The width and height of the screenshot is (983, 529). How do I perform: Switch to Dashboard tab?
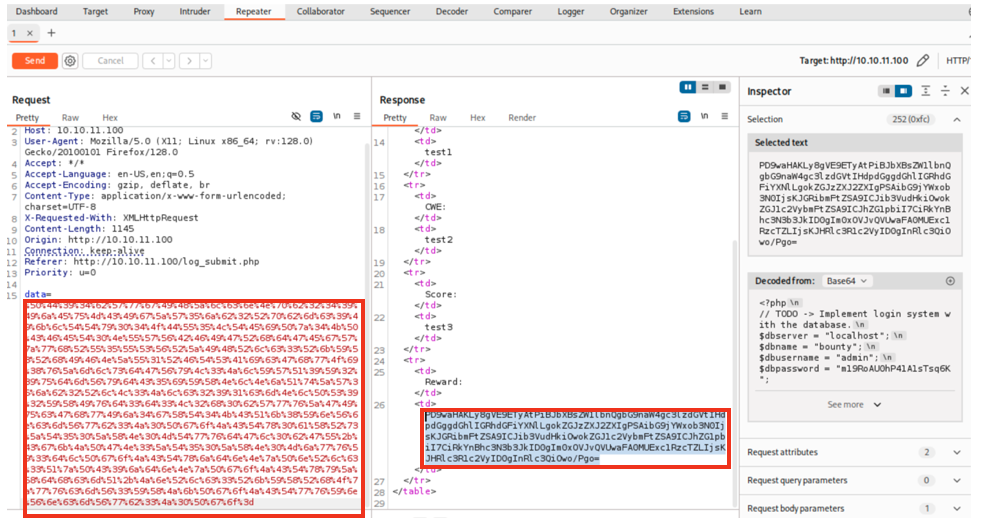pos(36,11)
